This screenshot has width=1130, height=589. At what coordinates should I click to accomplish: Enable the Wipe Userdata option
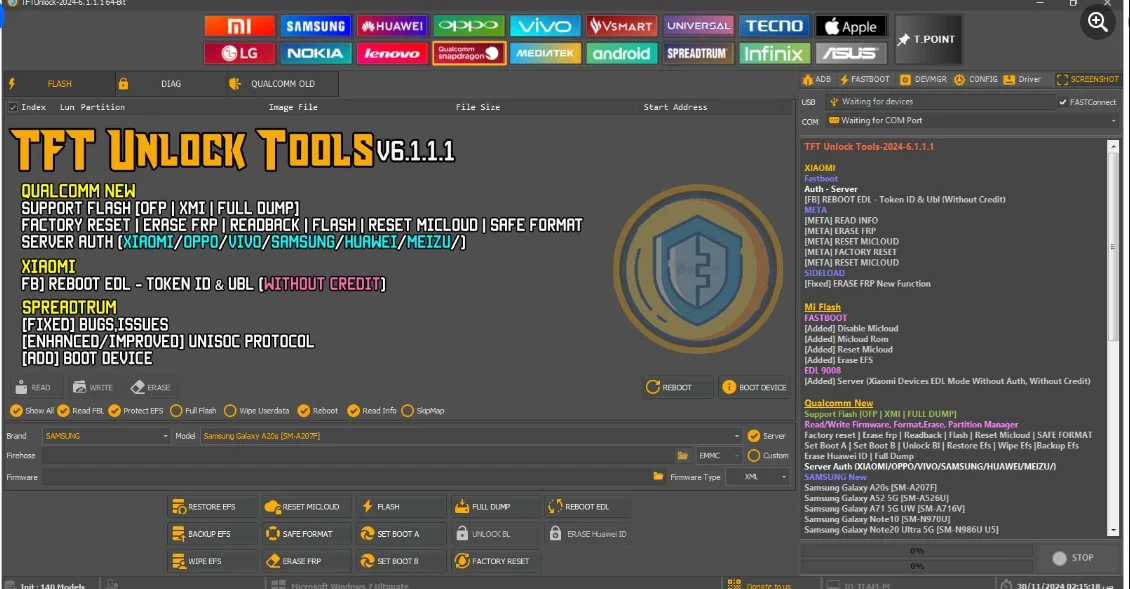(x=257, y=410)
